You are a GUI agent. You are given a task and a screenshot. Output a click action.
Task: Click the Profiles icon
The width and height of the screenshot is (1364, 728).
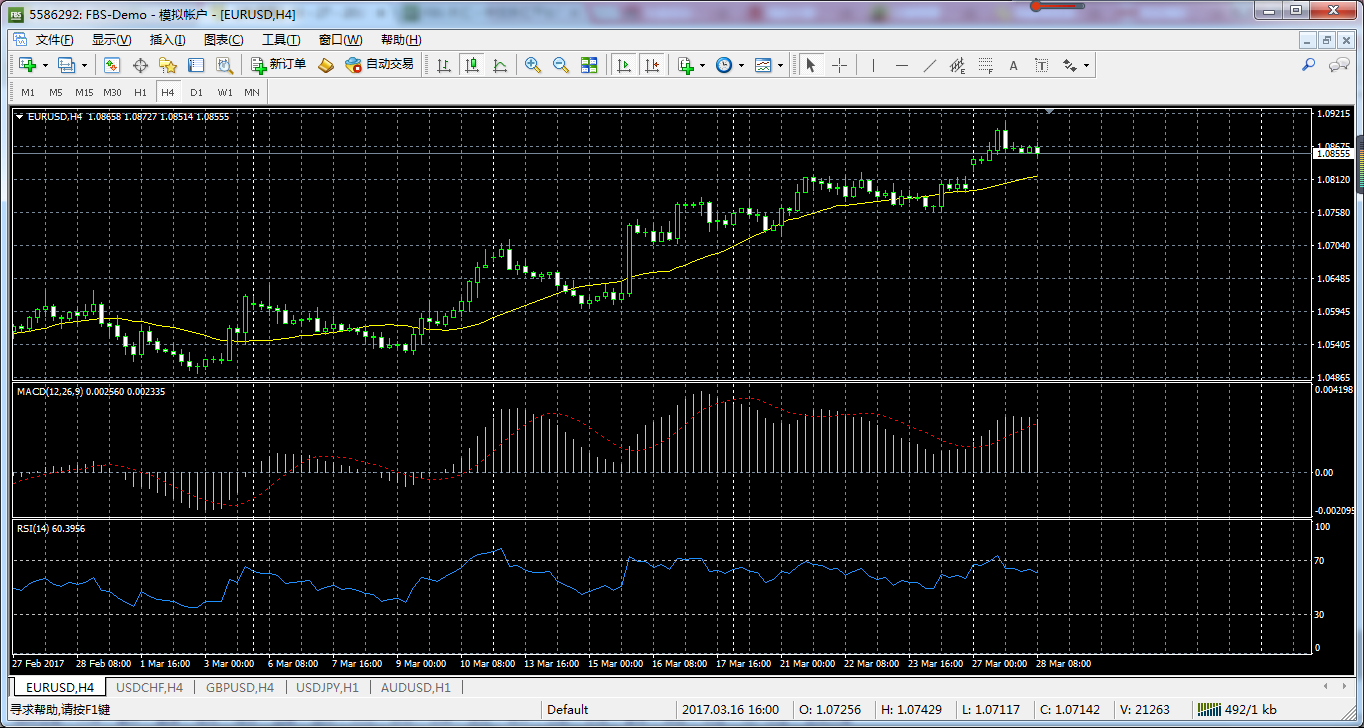coord(66,65)
